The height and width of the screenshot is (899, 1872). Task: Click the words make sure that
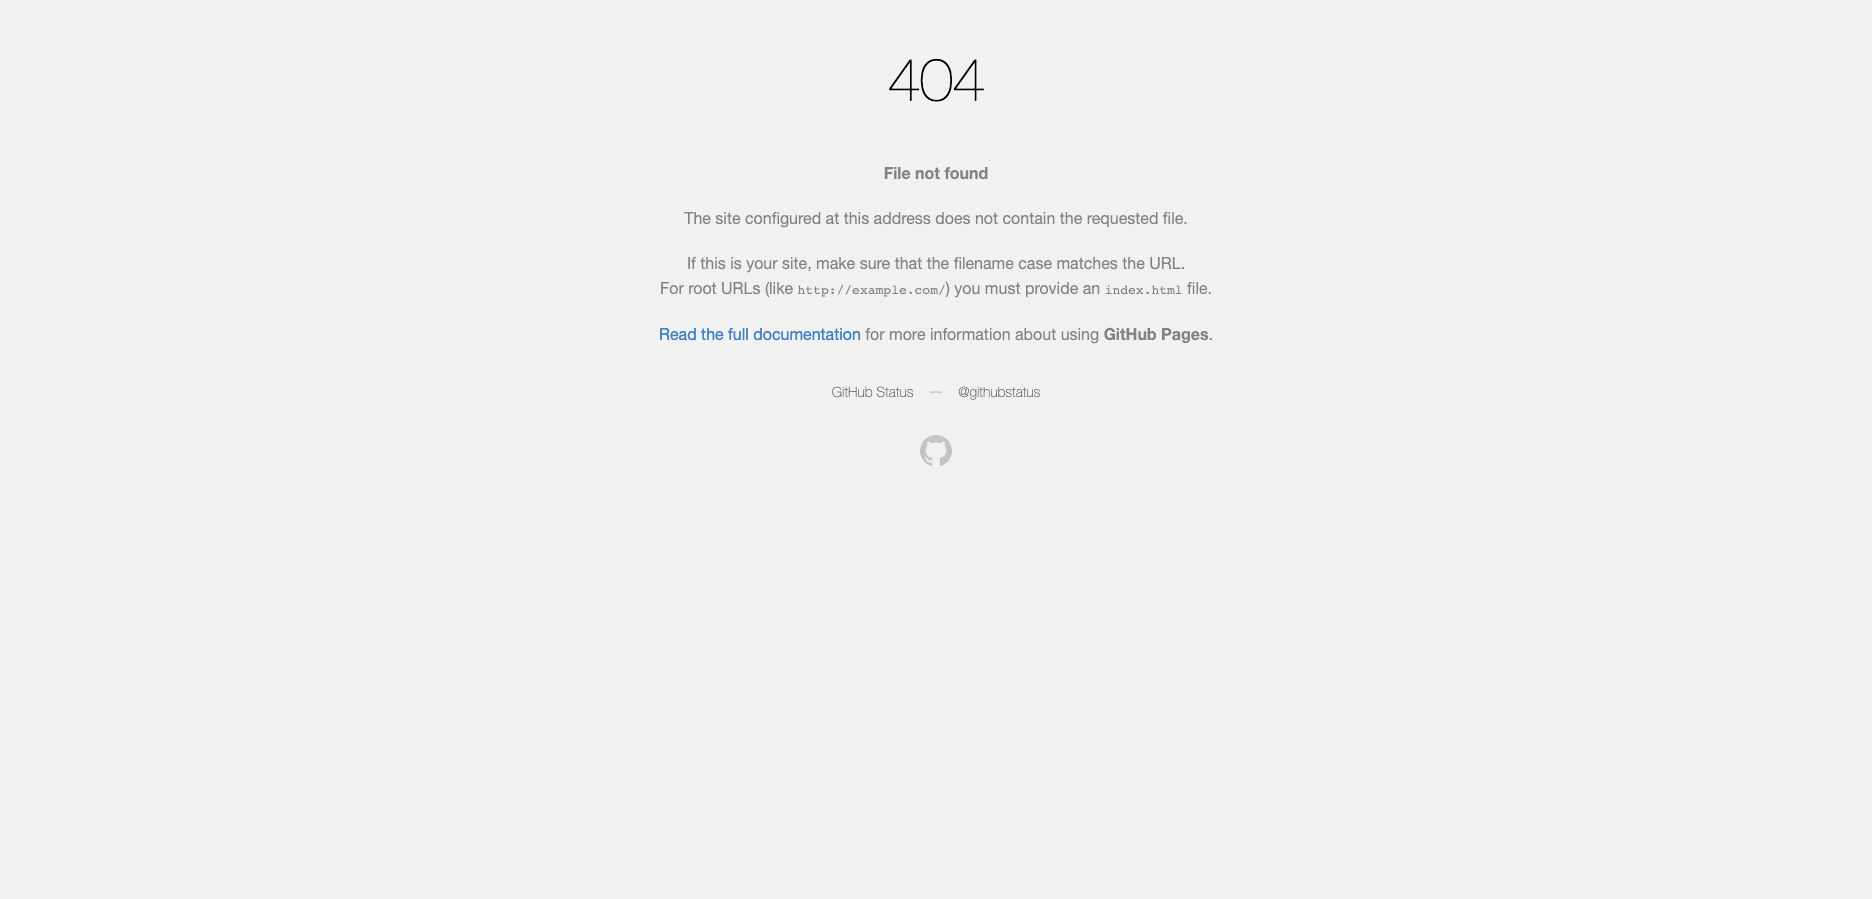[869, 263]
